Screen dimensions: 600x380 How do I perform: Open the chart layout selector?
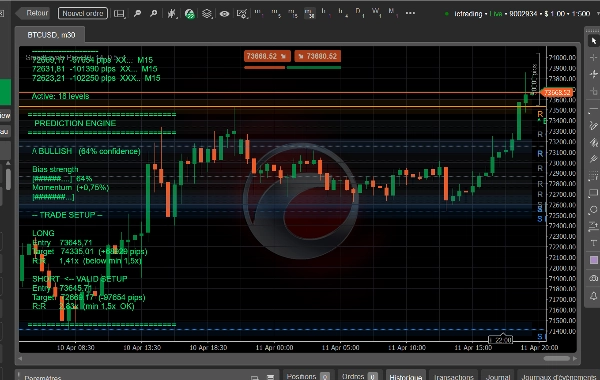[119, 14]
